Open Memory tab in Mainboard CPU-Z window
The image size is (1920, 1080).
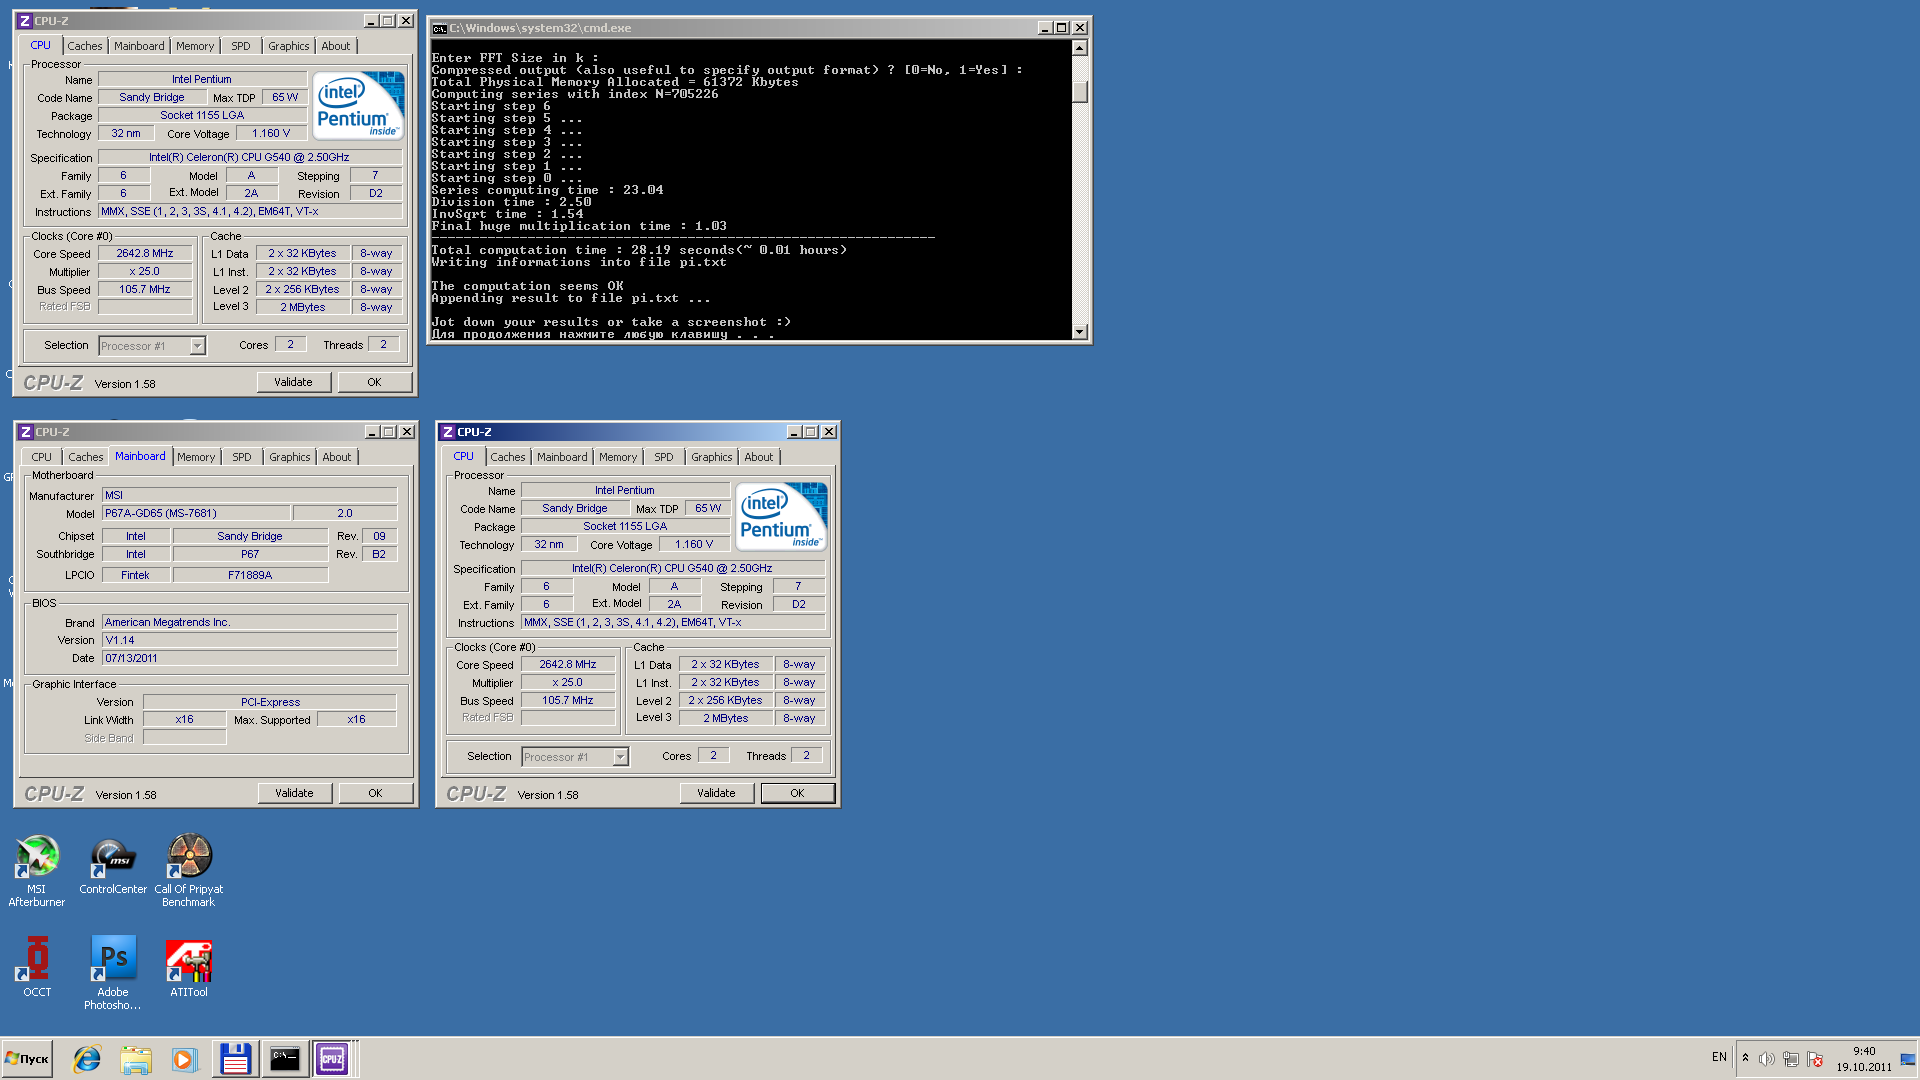[x=196, y=457]
